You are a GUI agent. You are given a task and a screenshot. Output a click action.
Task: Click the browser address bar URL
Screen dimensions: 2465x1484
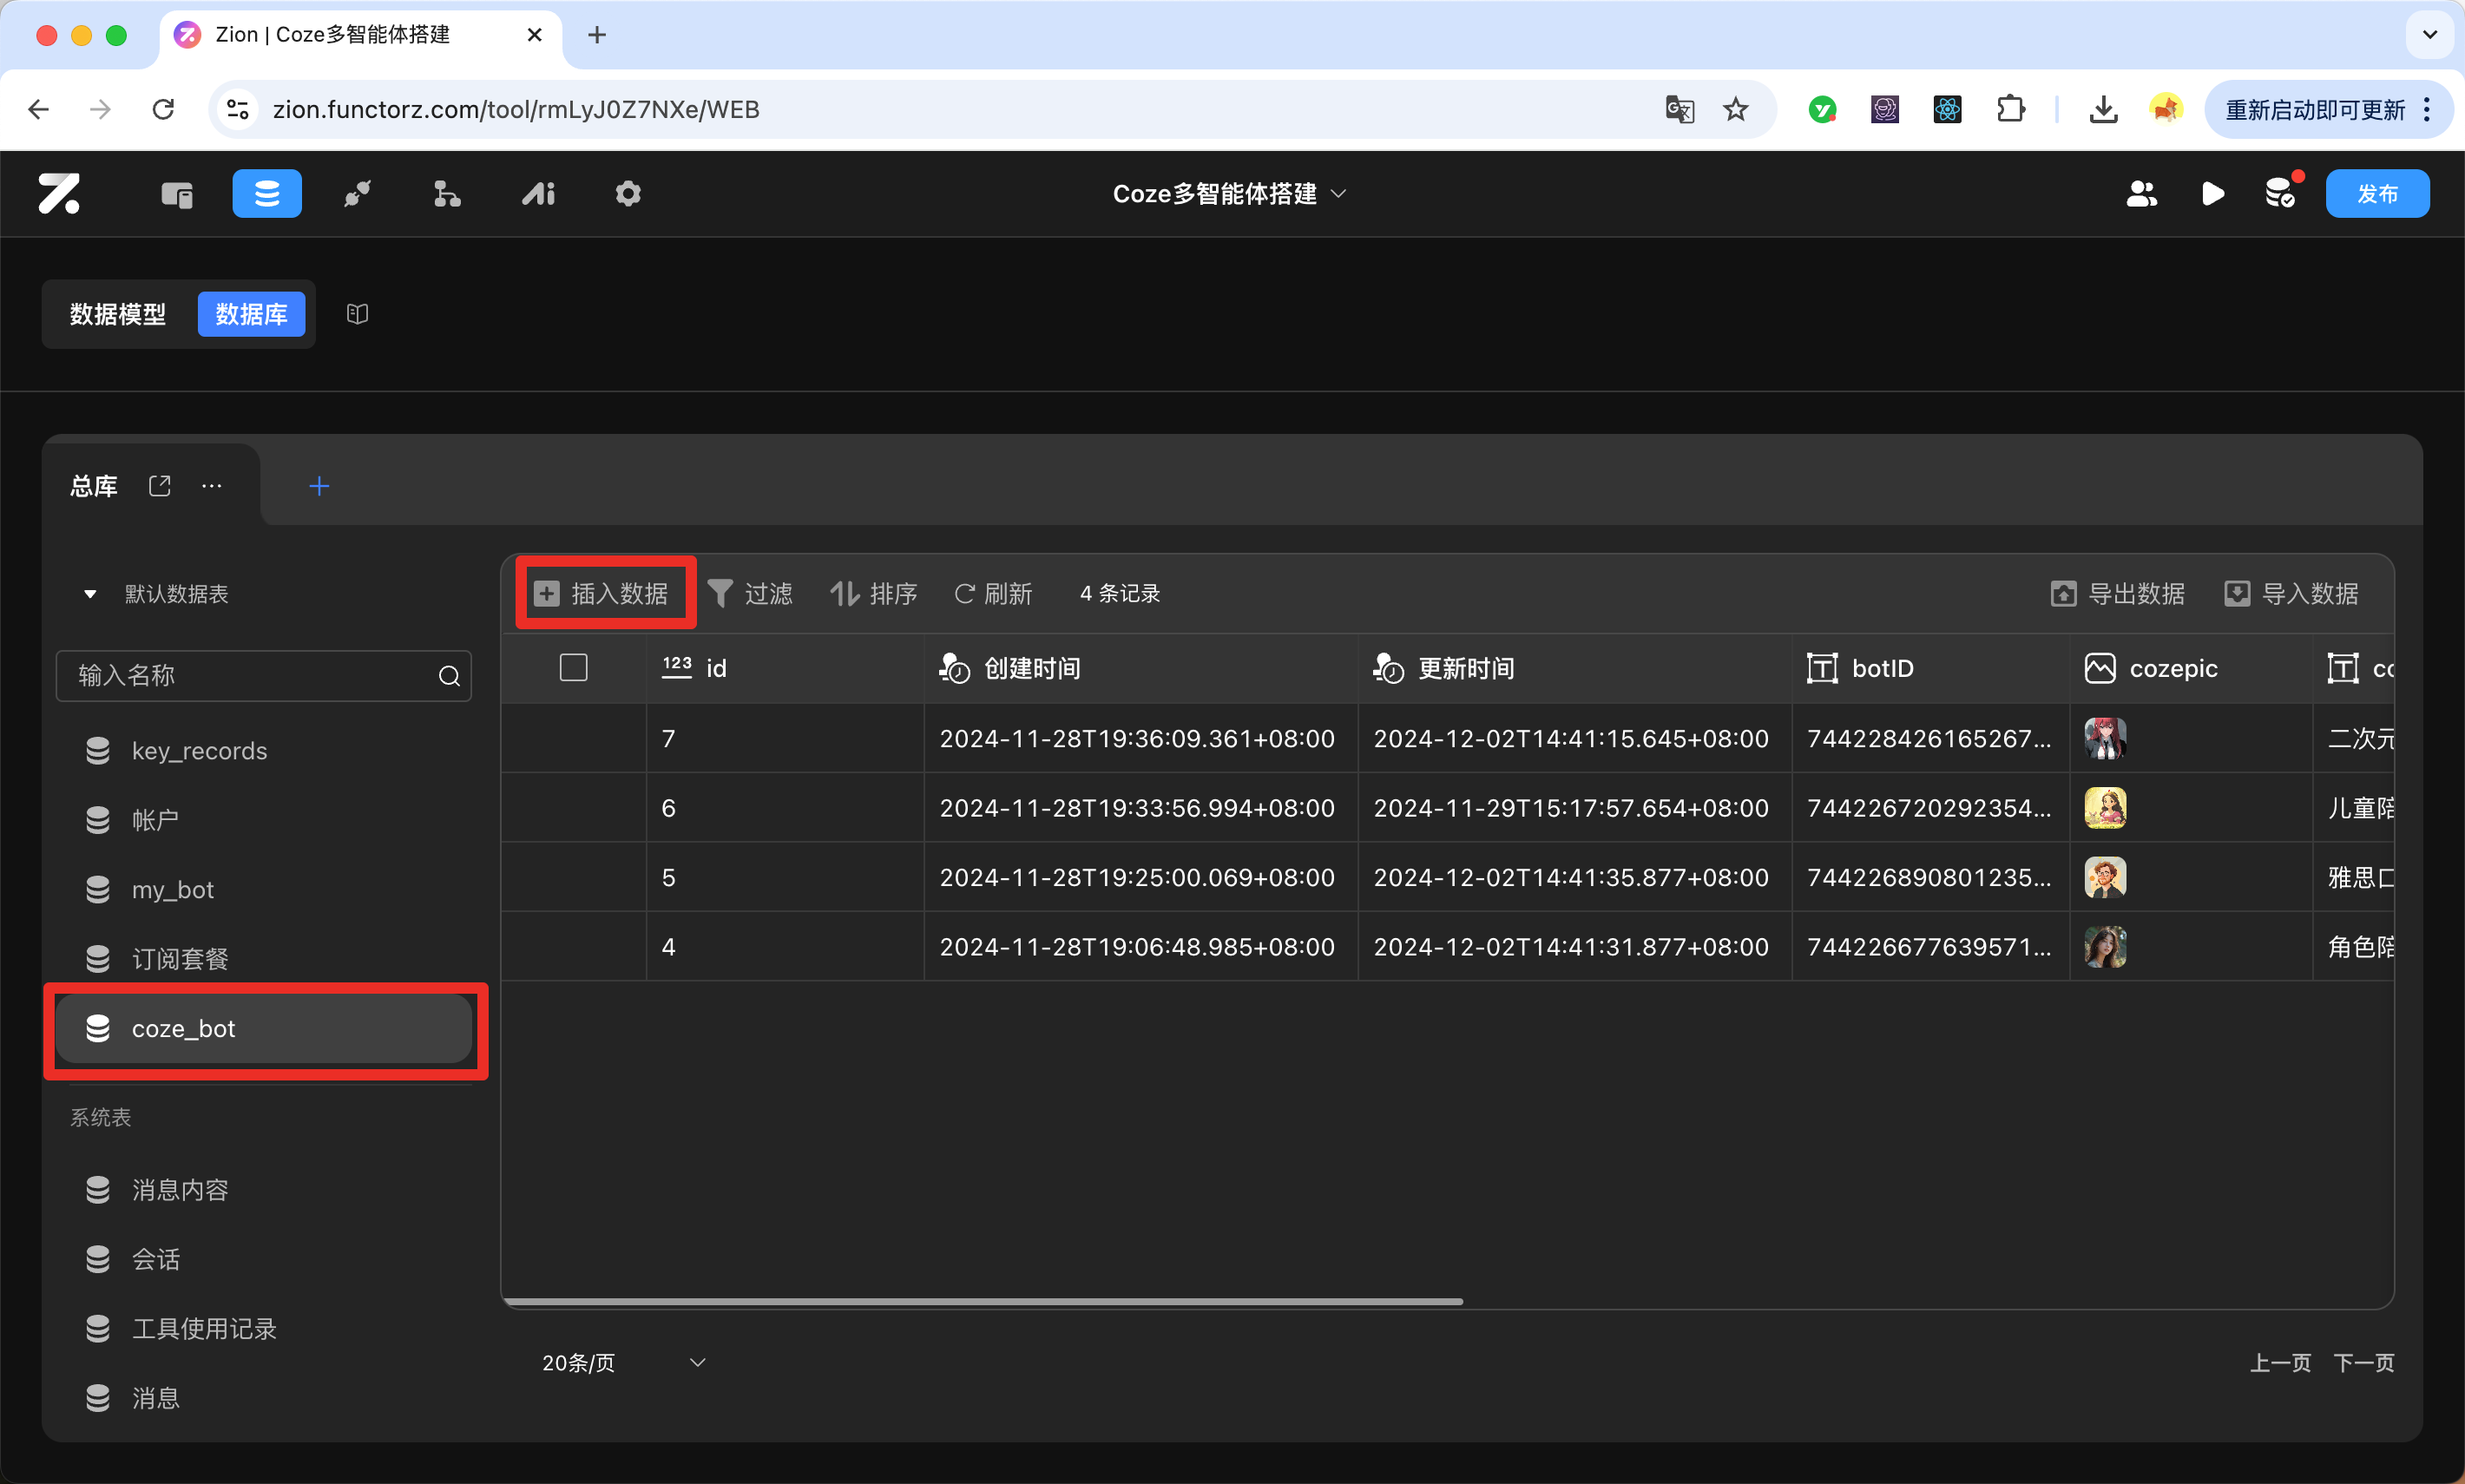pos(516,109)
